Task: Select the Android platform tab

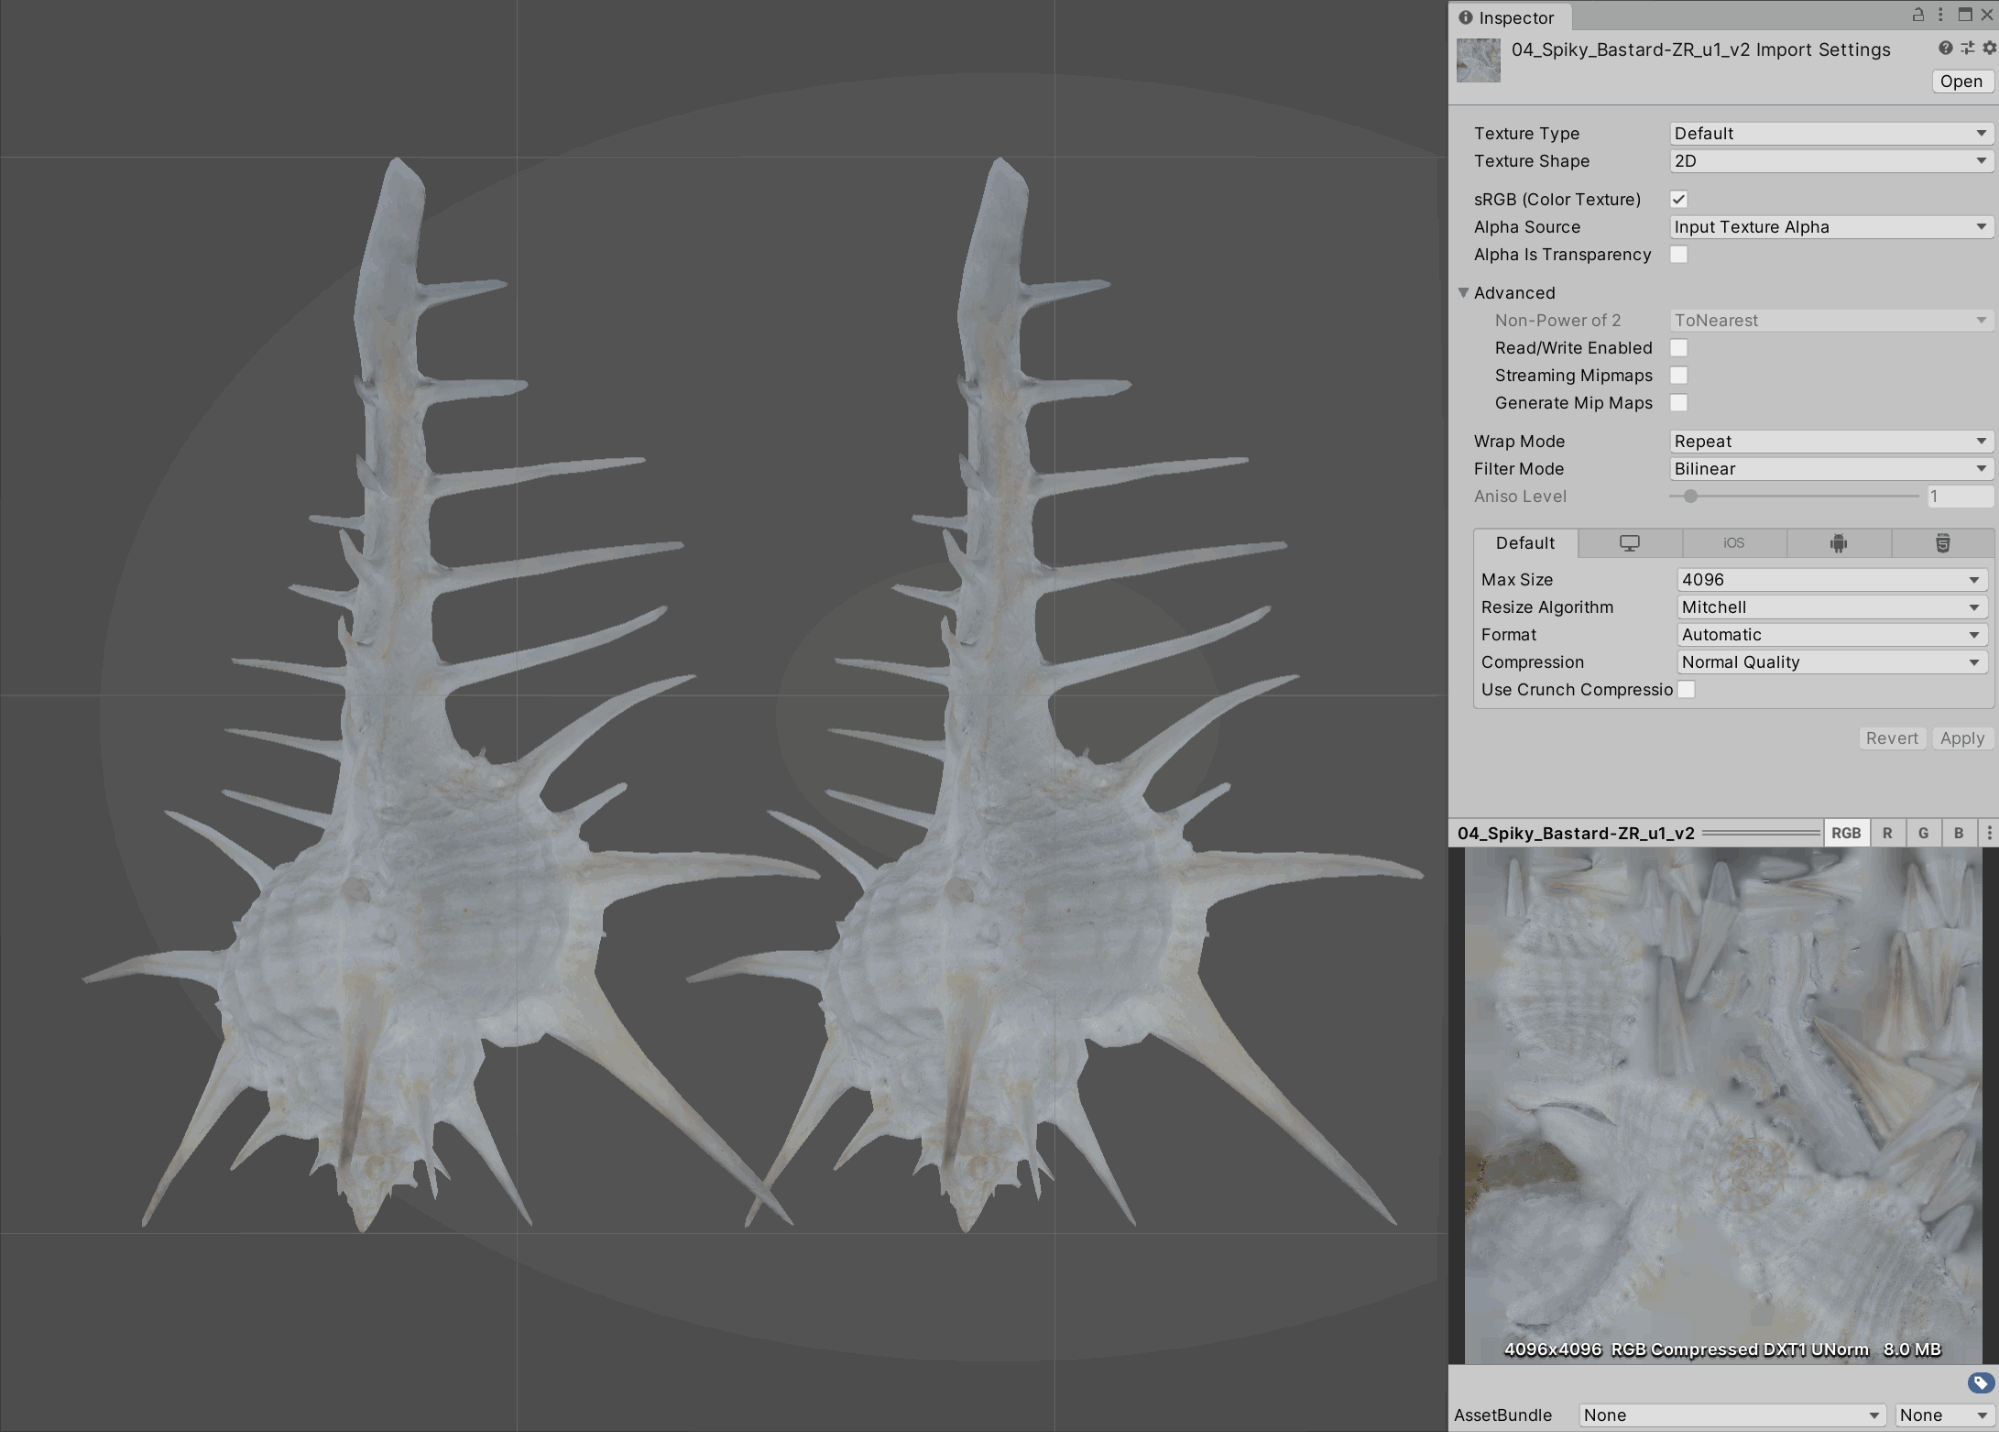Action: click(x=1838, y=543)
